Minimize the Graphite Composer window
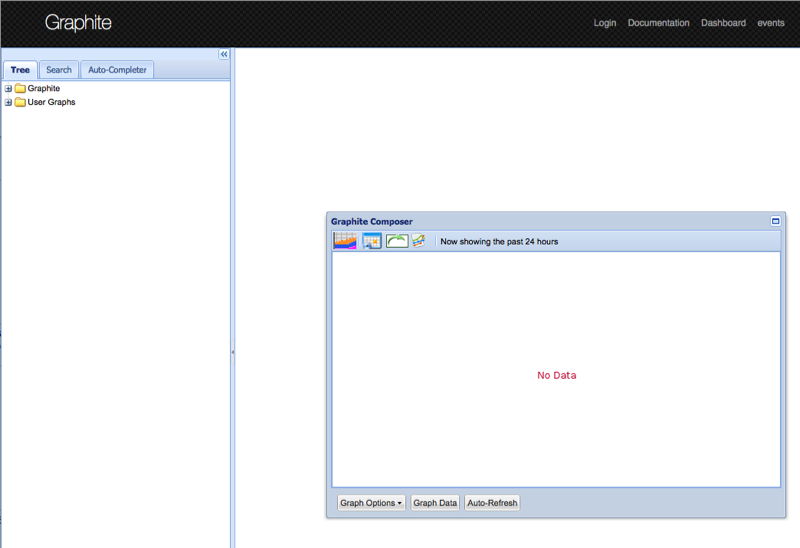Image resolution: width=800 pixels, height=548 pixels. pyautogui.click(x=775, y=221)
